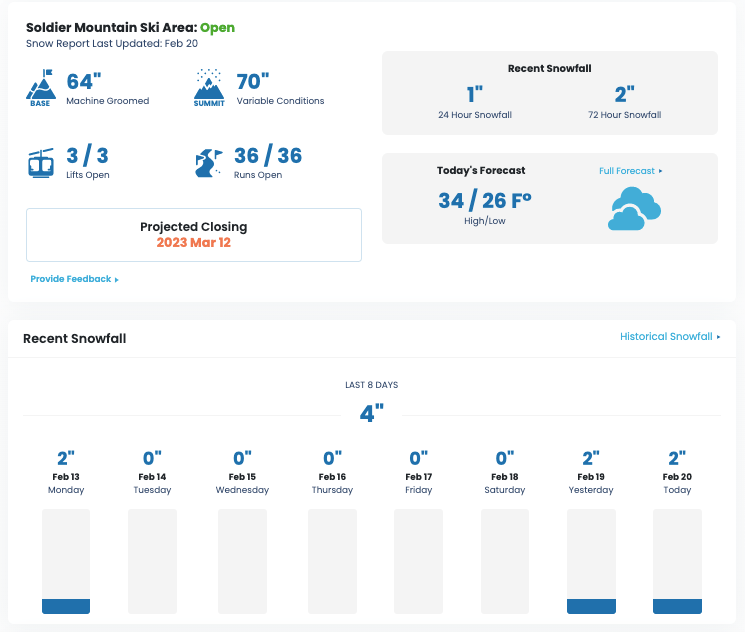Click the "Feb 16" Thursday date label
The height and width of the screenshot is (632, 745).
tap(332, 477)
